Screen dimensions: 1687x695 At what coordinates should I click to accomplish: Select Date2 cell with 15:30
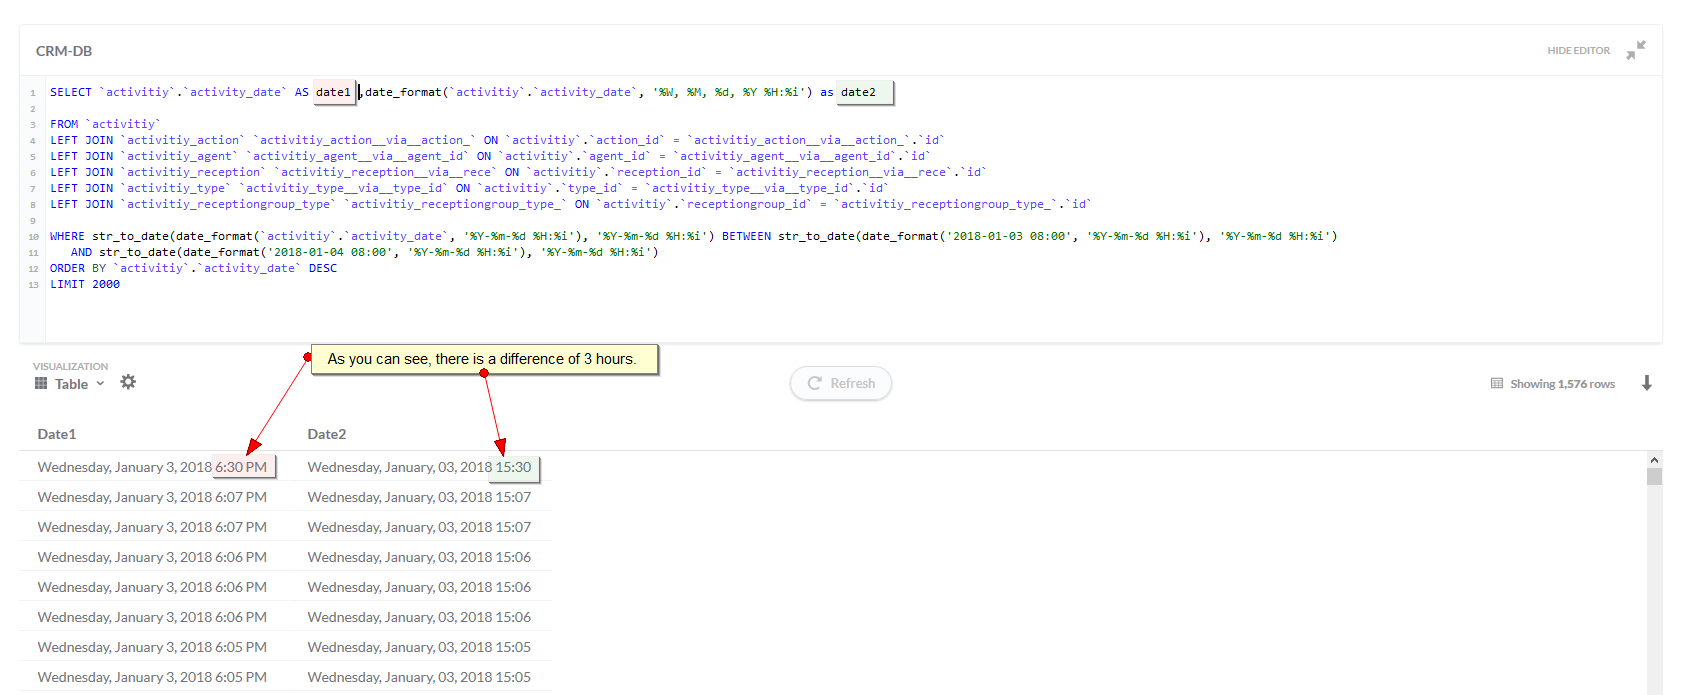coord(420,467)
